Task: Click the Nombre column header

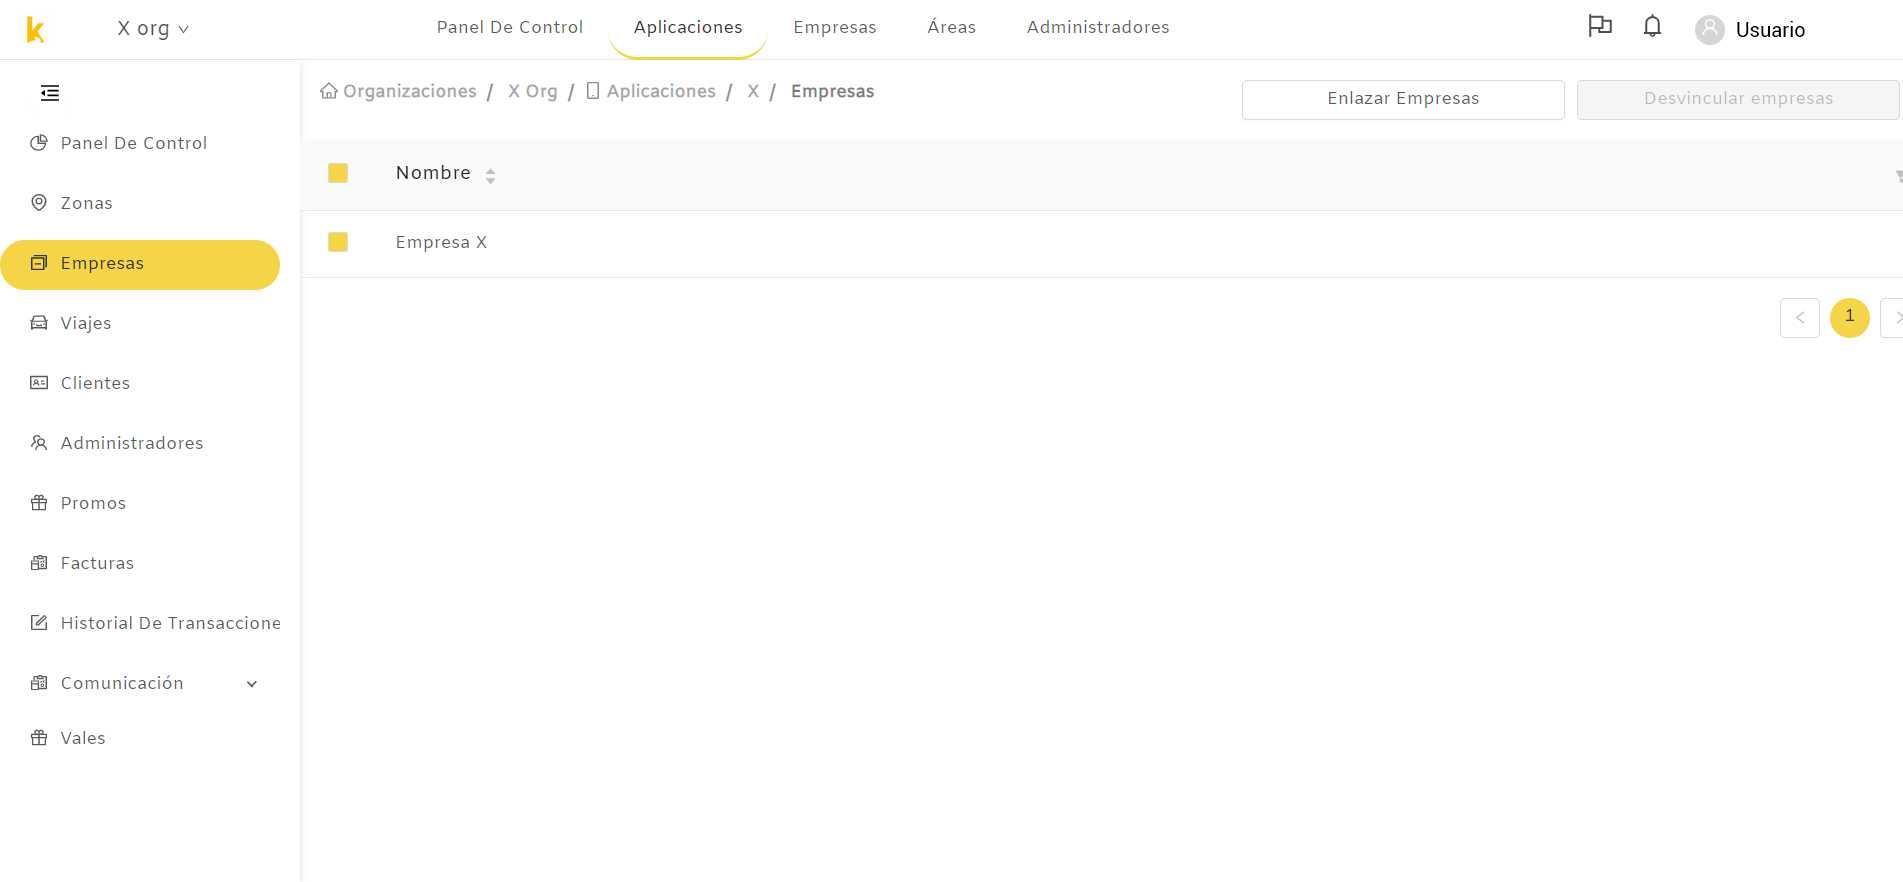Action: pos(433,173)
